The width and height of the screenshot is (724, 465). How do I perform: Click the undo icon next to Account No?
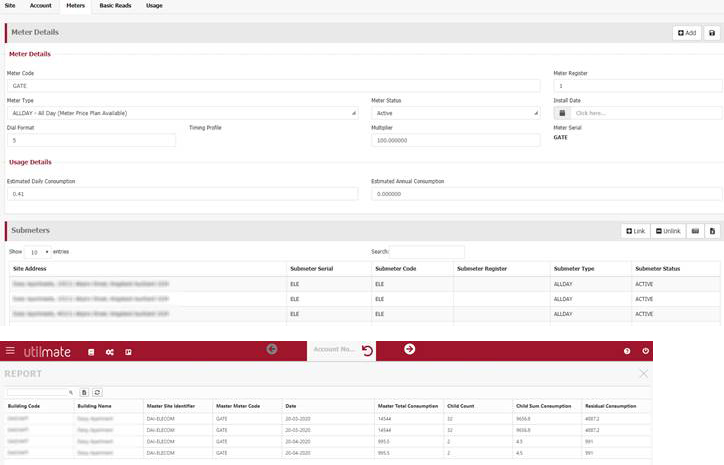[367, 351]
